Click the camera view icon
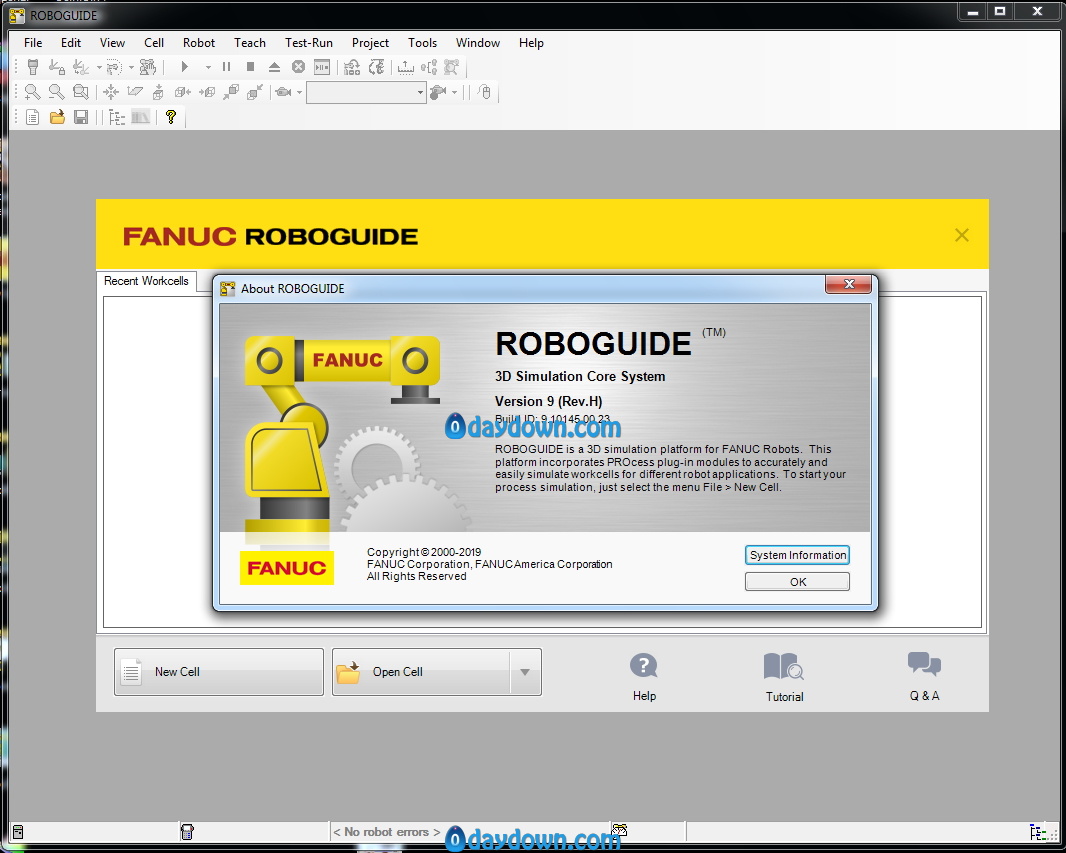The image size is (1066, 853). [283, 92]
